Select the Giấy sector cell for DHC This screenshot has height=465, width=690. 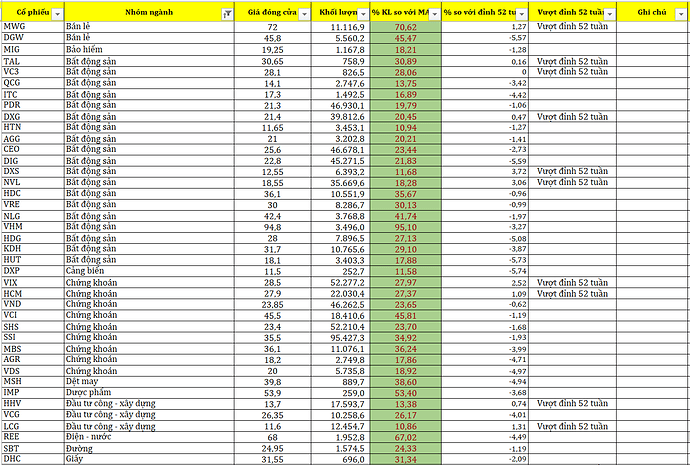pyautogui.click(x=149, y=459)
